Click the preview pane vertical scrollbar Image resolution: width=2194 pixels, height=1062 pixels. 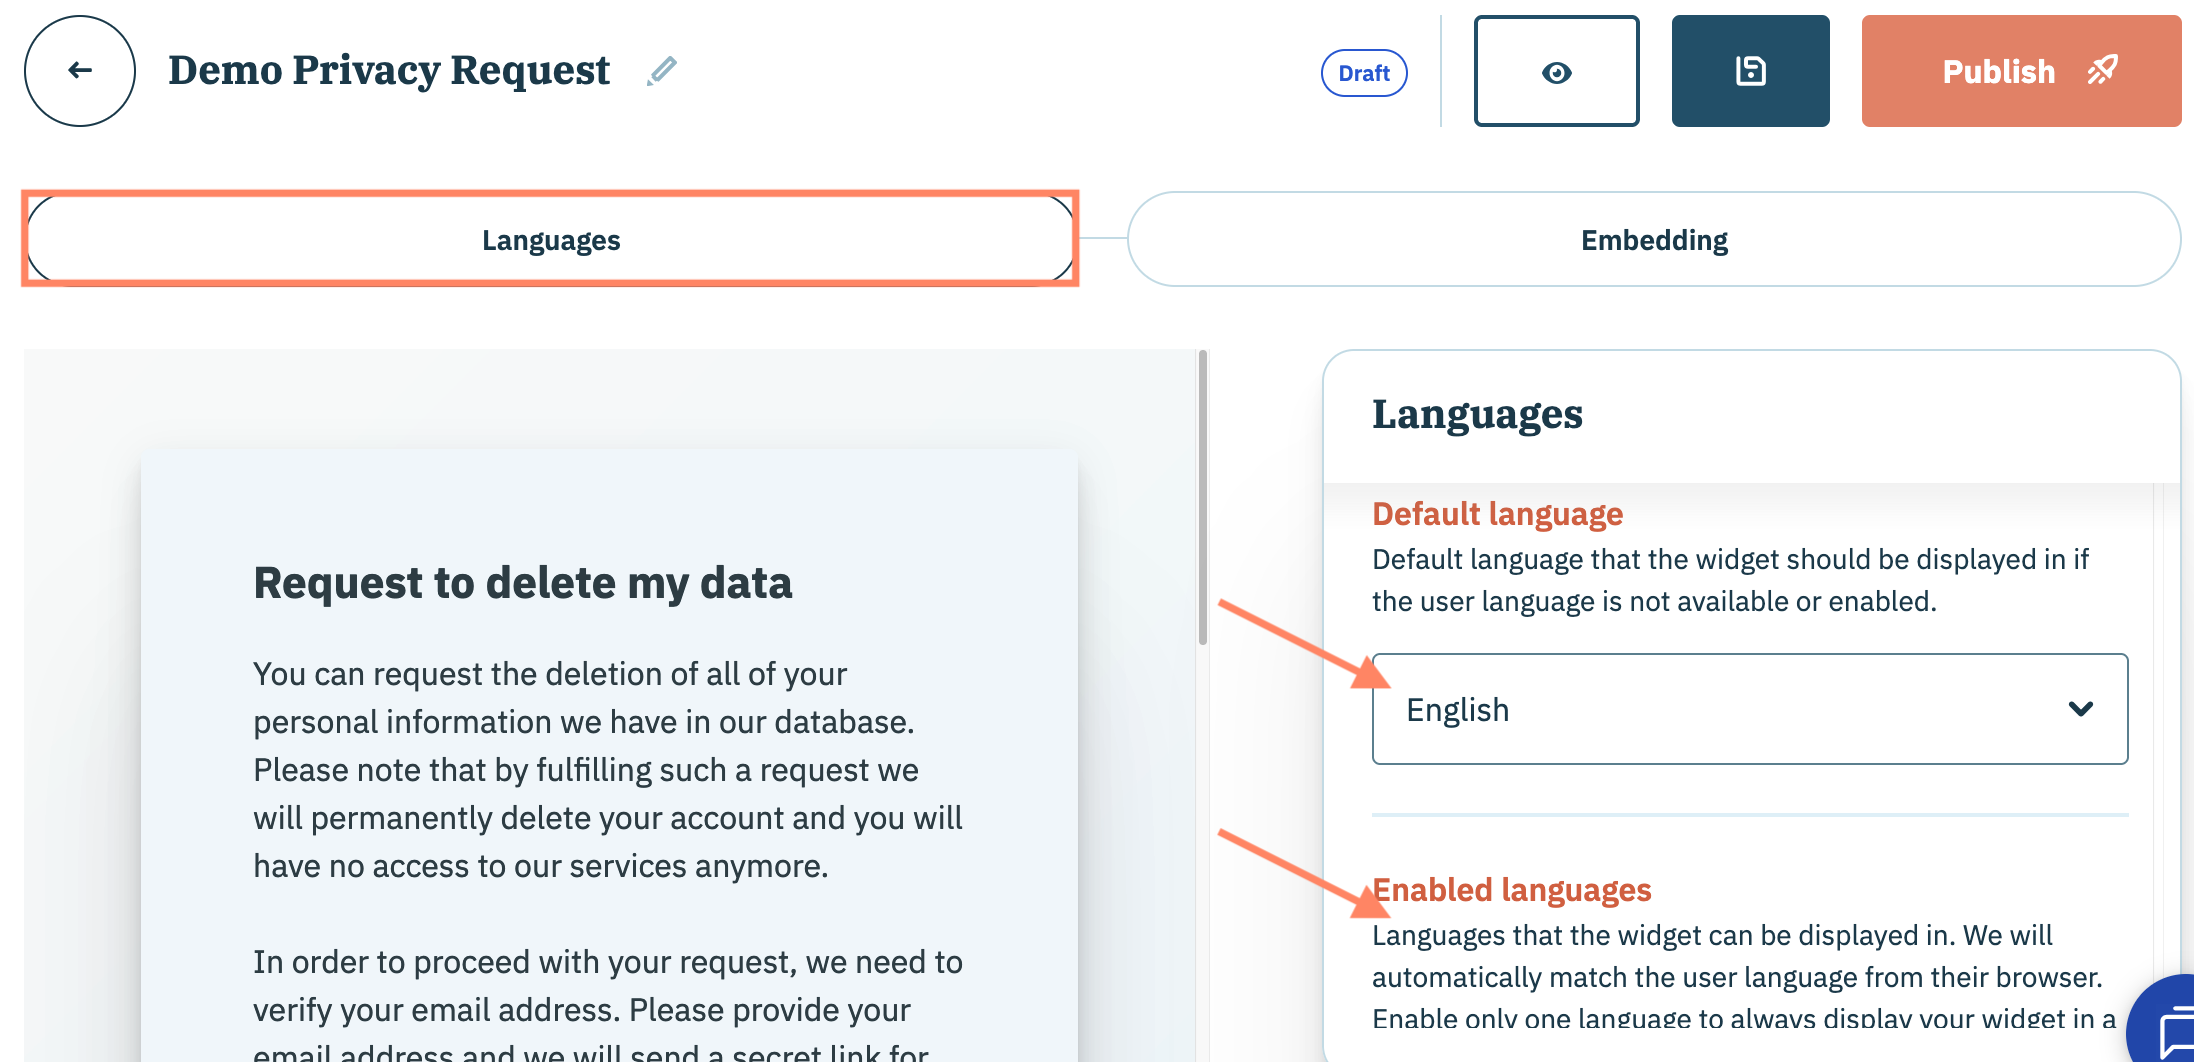pos(1202,500)
